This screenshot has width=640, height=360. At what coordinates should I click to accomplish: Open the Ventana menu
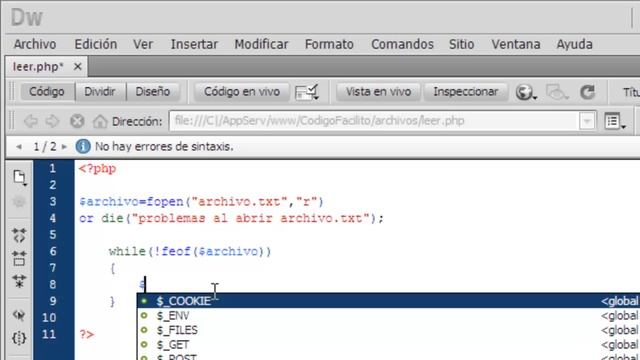[x=516, y=44]
